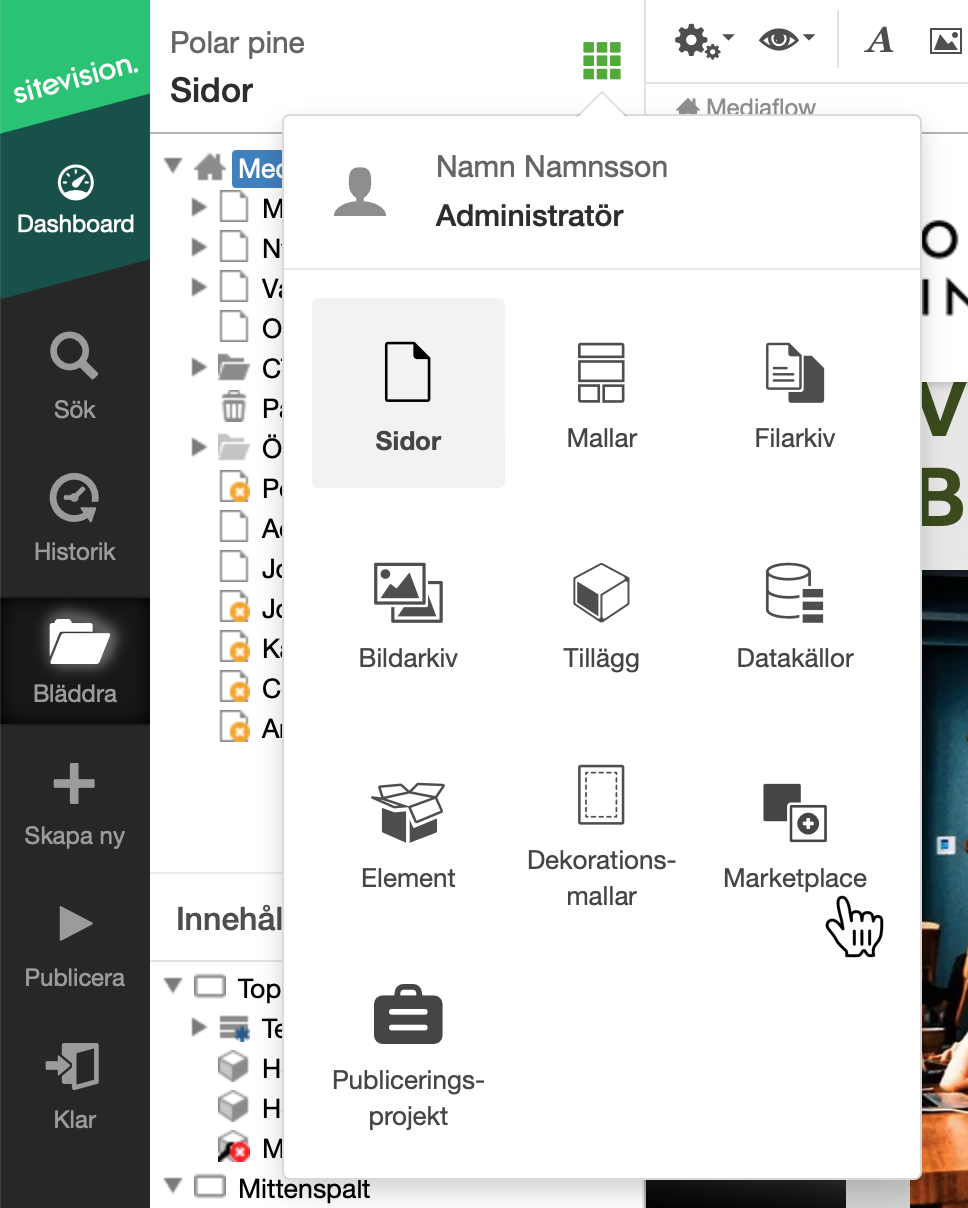Collapse the root home node in page tree
This screenshot has width=968, height=1208.
pyautogui.click(x=174, y=166)
